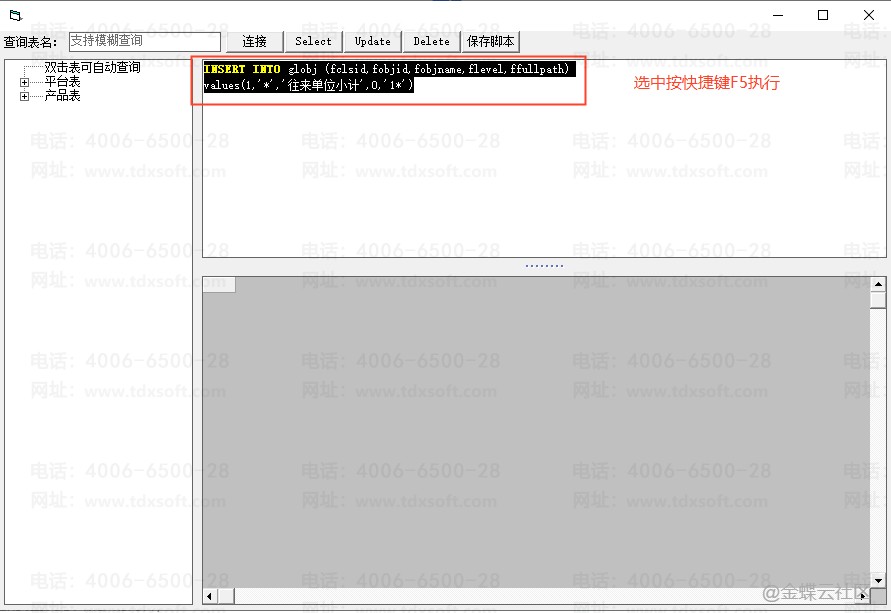Click the Select button

[x=313, y=41]
